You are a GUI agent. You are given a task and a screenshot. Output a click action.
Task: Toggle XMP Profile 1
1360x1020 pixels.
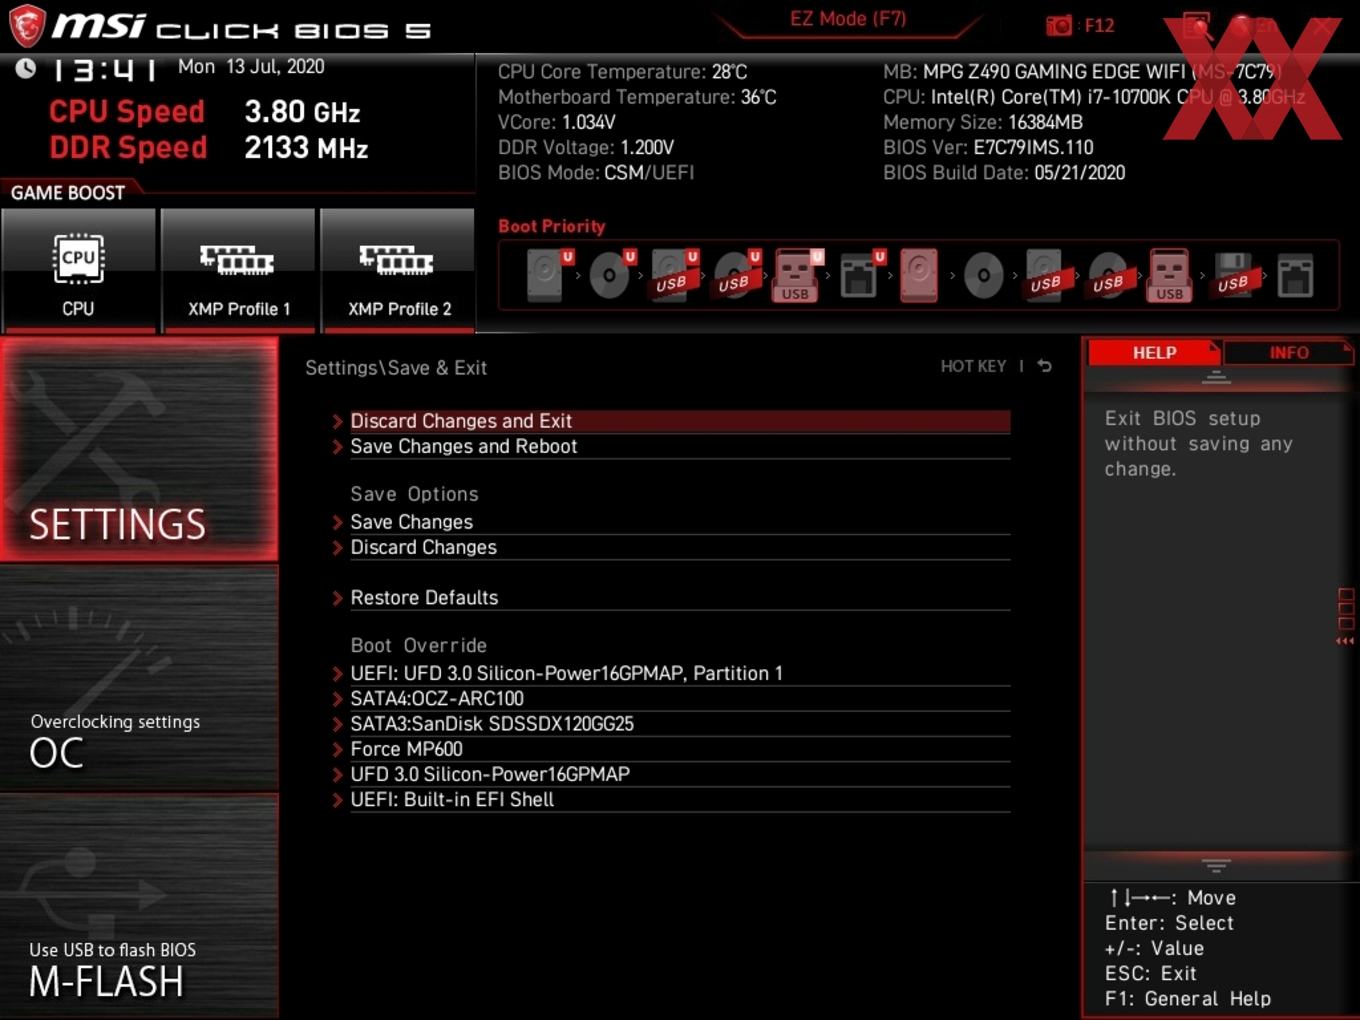(238, 270)
